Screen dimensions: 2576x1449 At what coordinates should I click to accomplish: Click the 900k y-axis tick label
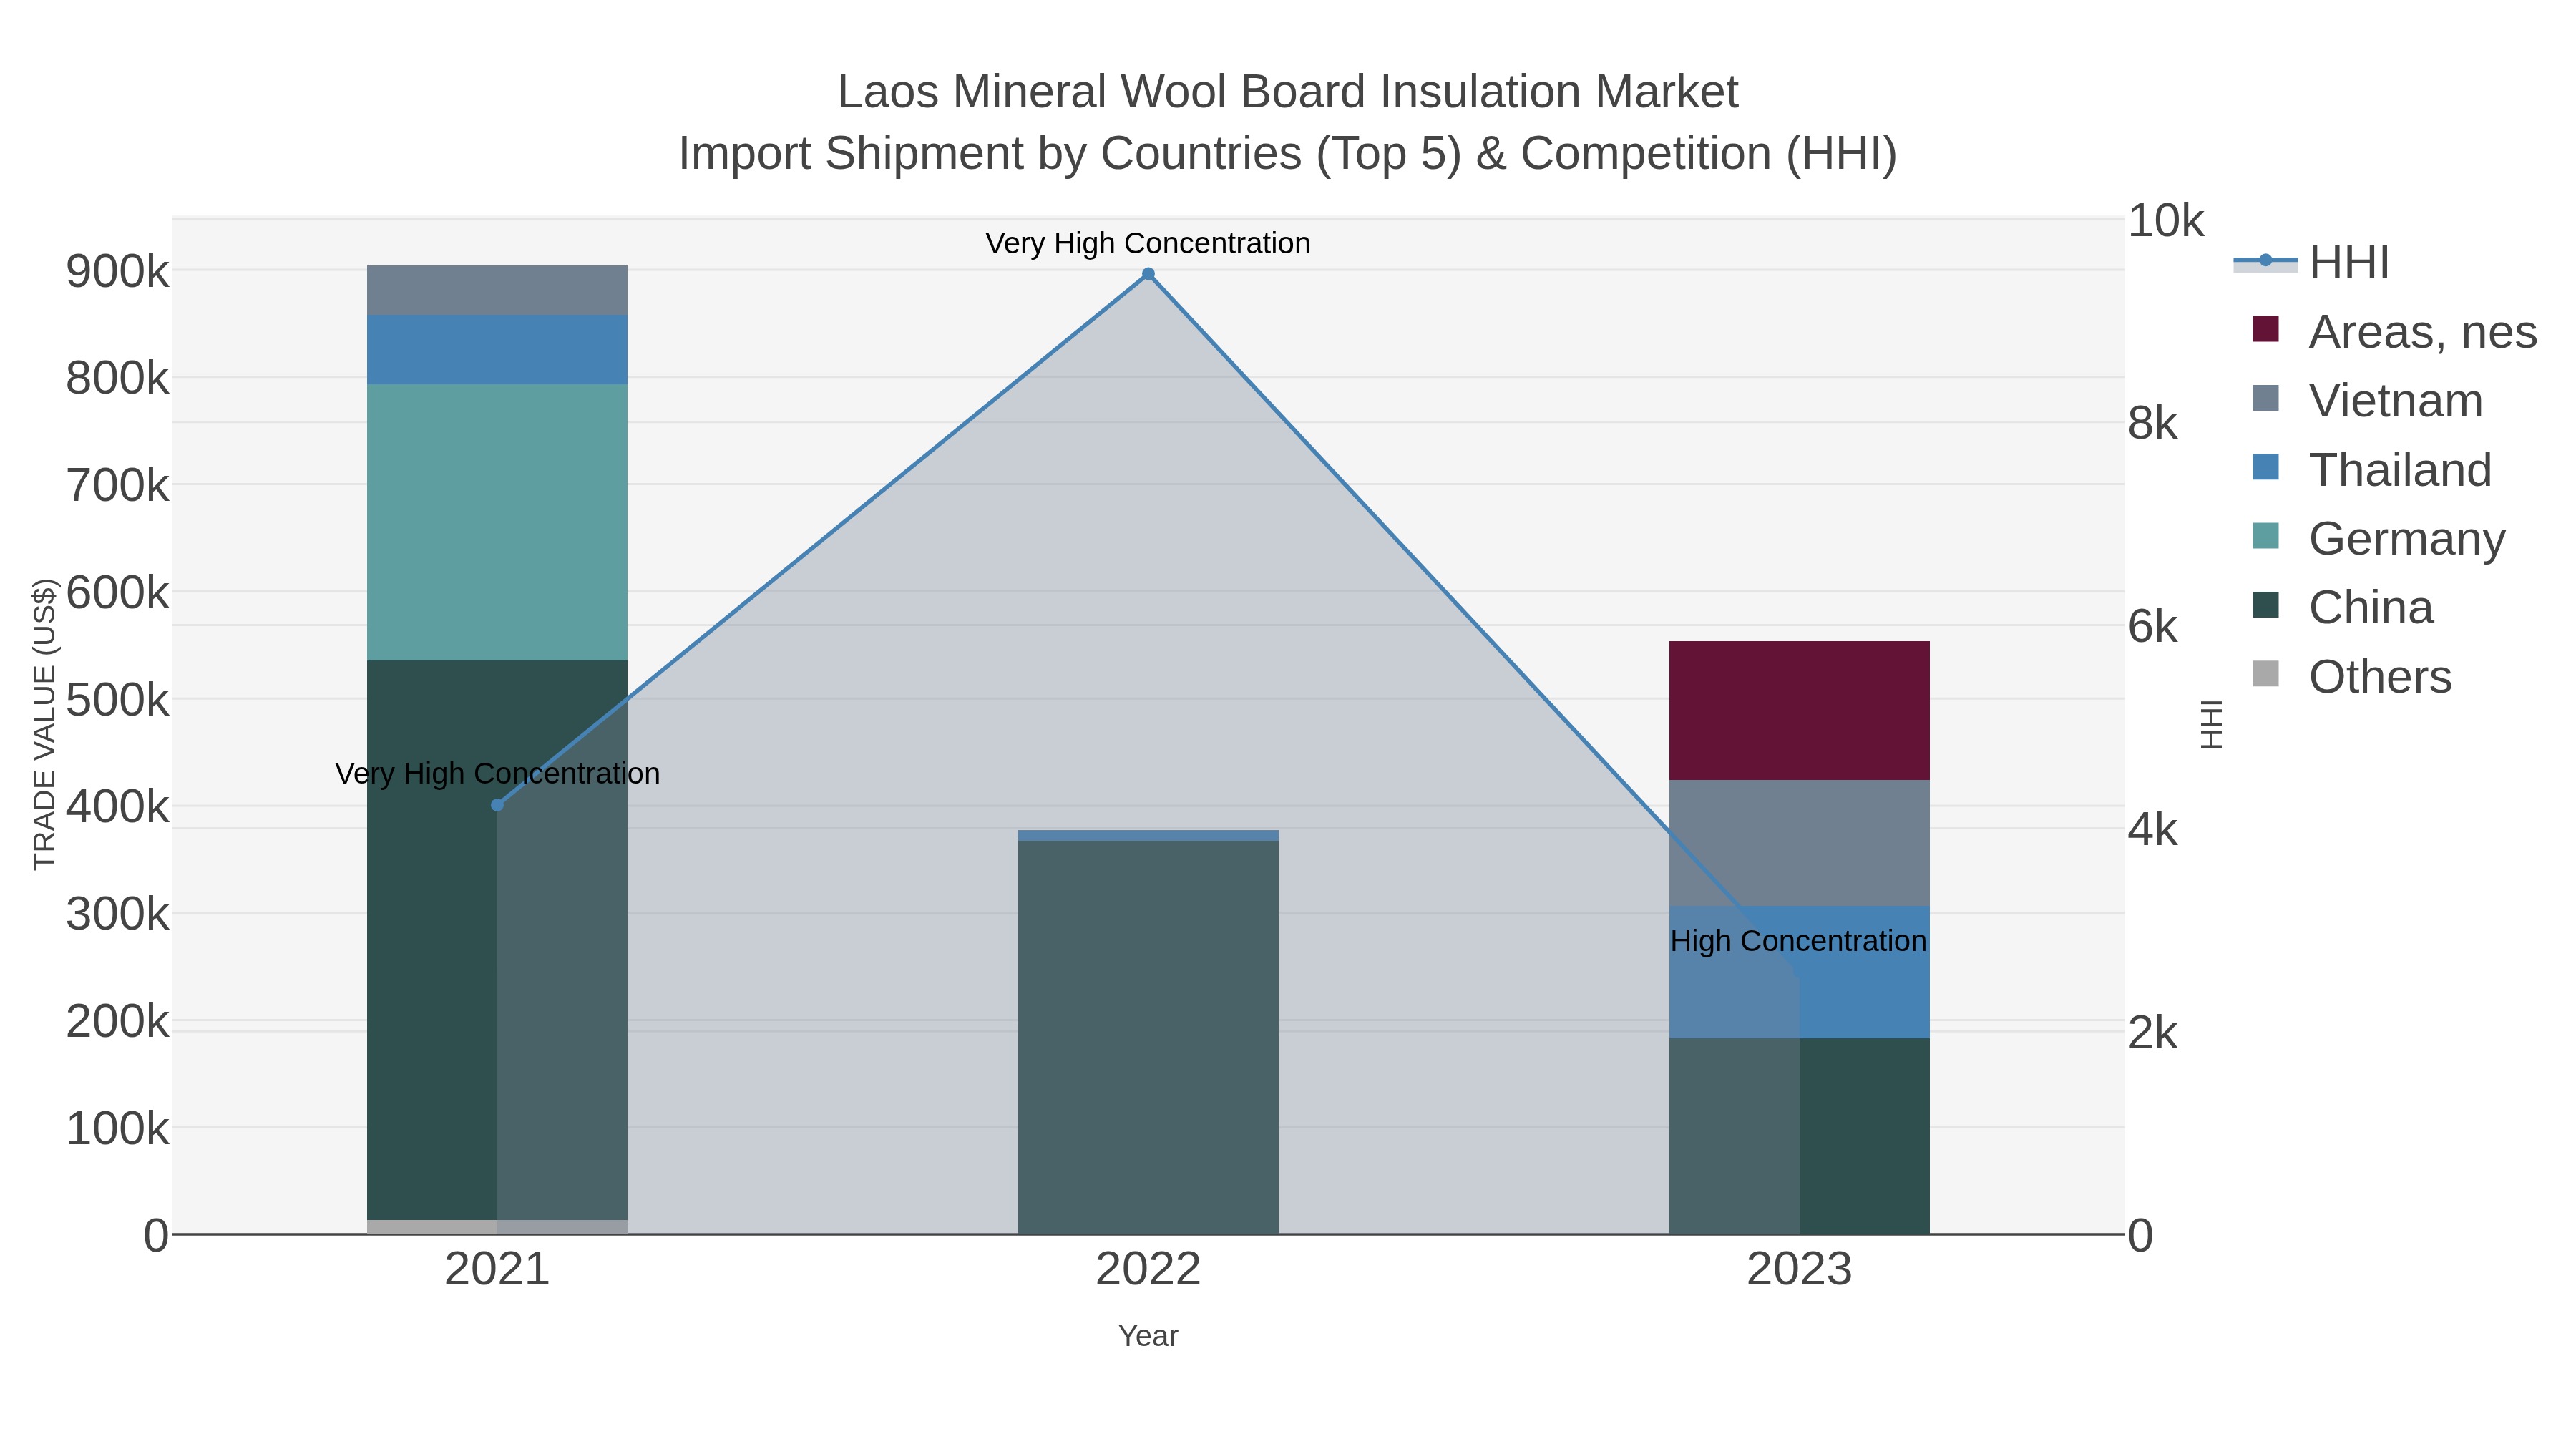118,272
